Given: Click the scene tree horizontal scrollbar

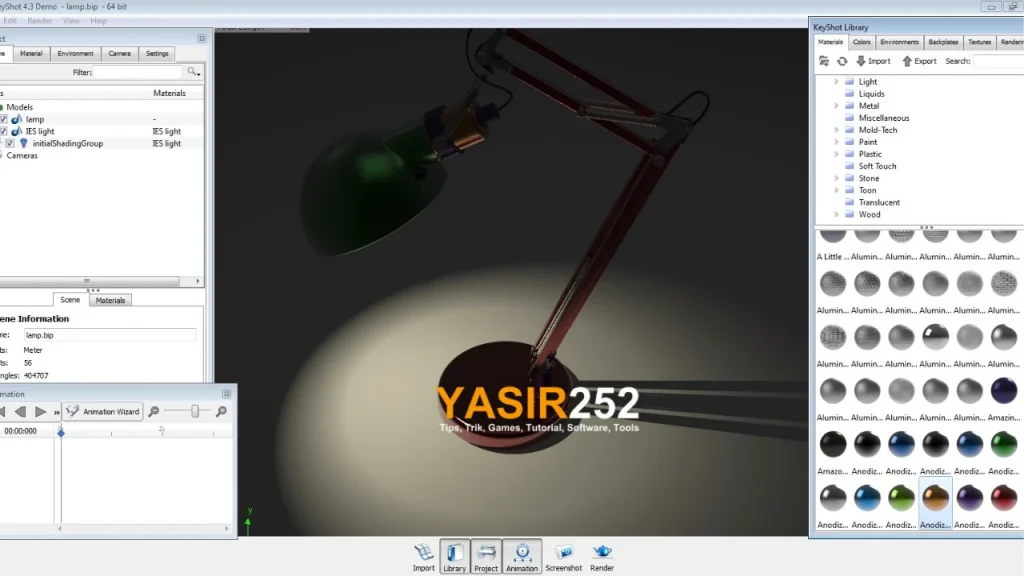Looking at the screenshot, I should [87, 281].
